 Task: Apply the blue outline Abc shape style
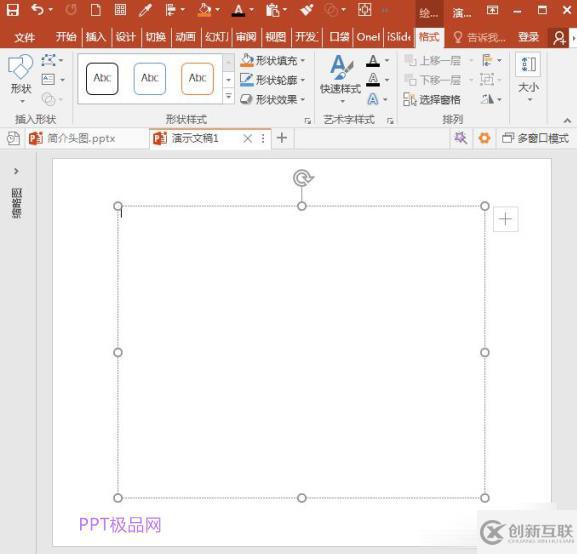150,78
